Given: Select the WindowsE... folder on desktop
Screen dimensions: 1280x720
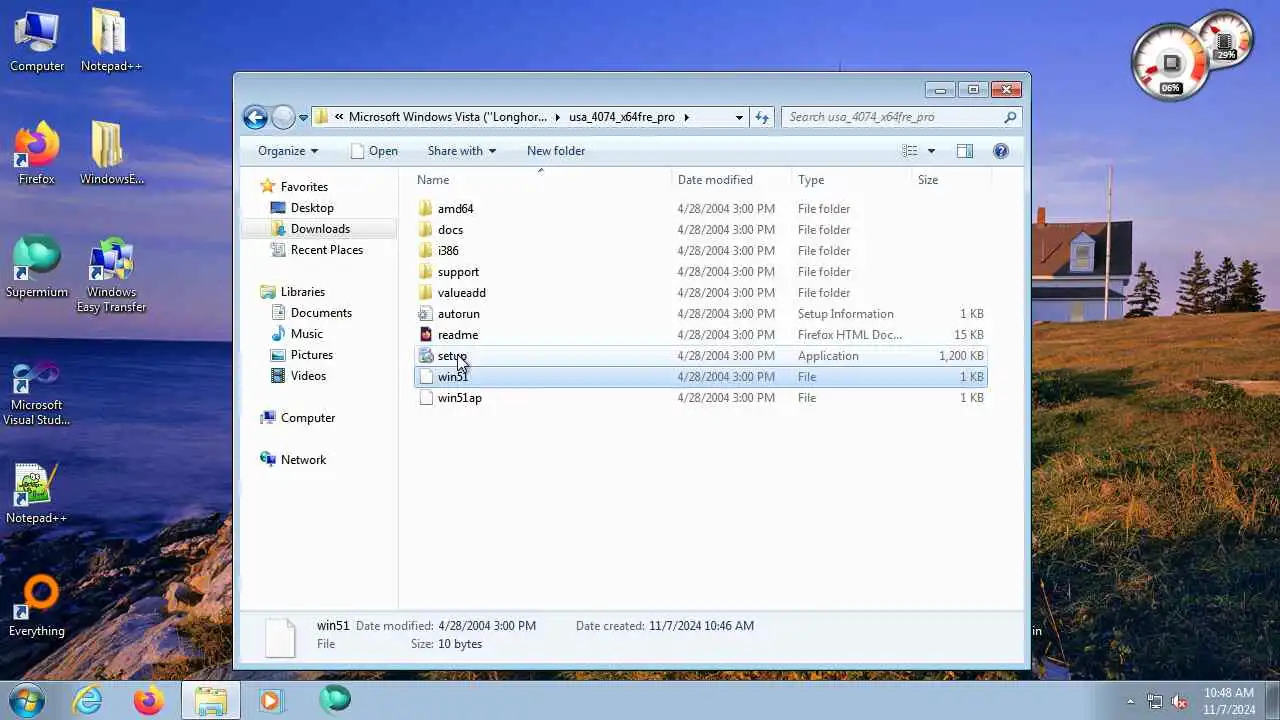Looking at the screenshot, I should (111, 155).
